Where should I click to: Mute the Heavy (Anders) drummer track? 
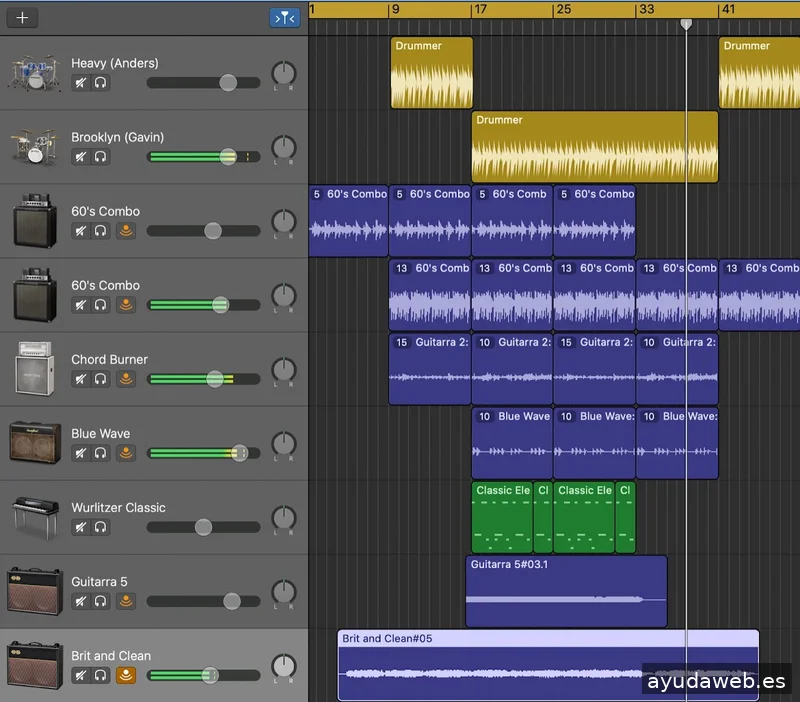click(80, 83)
